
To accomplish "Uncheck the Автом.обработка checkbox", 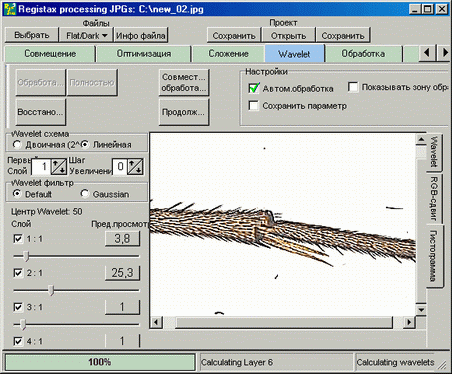I will 254,88.
